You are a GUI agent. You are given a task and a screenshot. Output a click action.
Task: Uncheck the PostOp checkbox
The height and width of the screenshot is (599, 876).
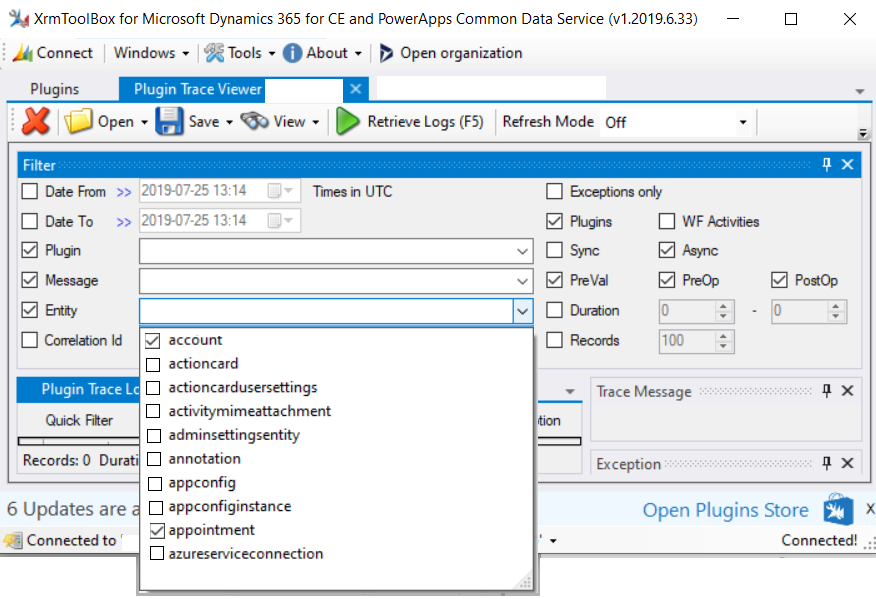779,280
